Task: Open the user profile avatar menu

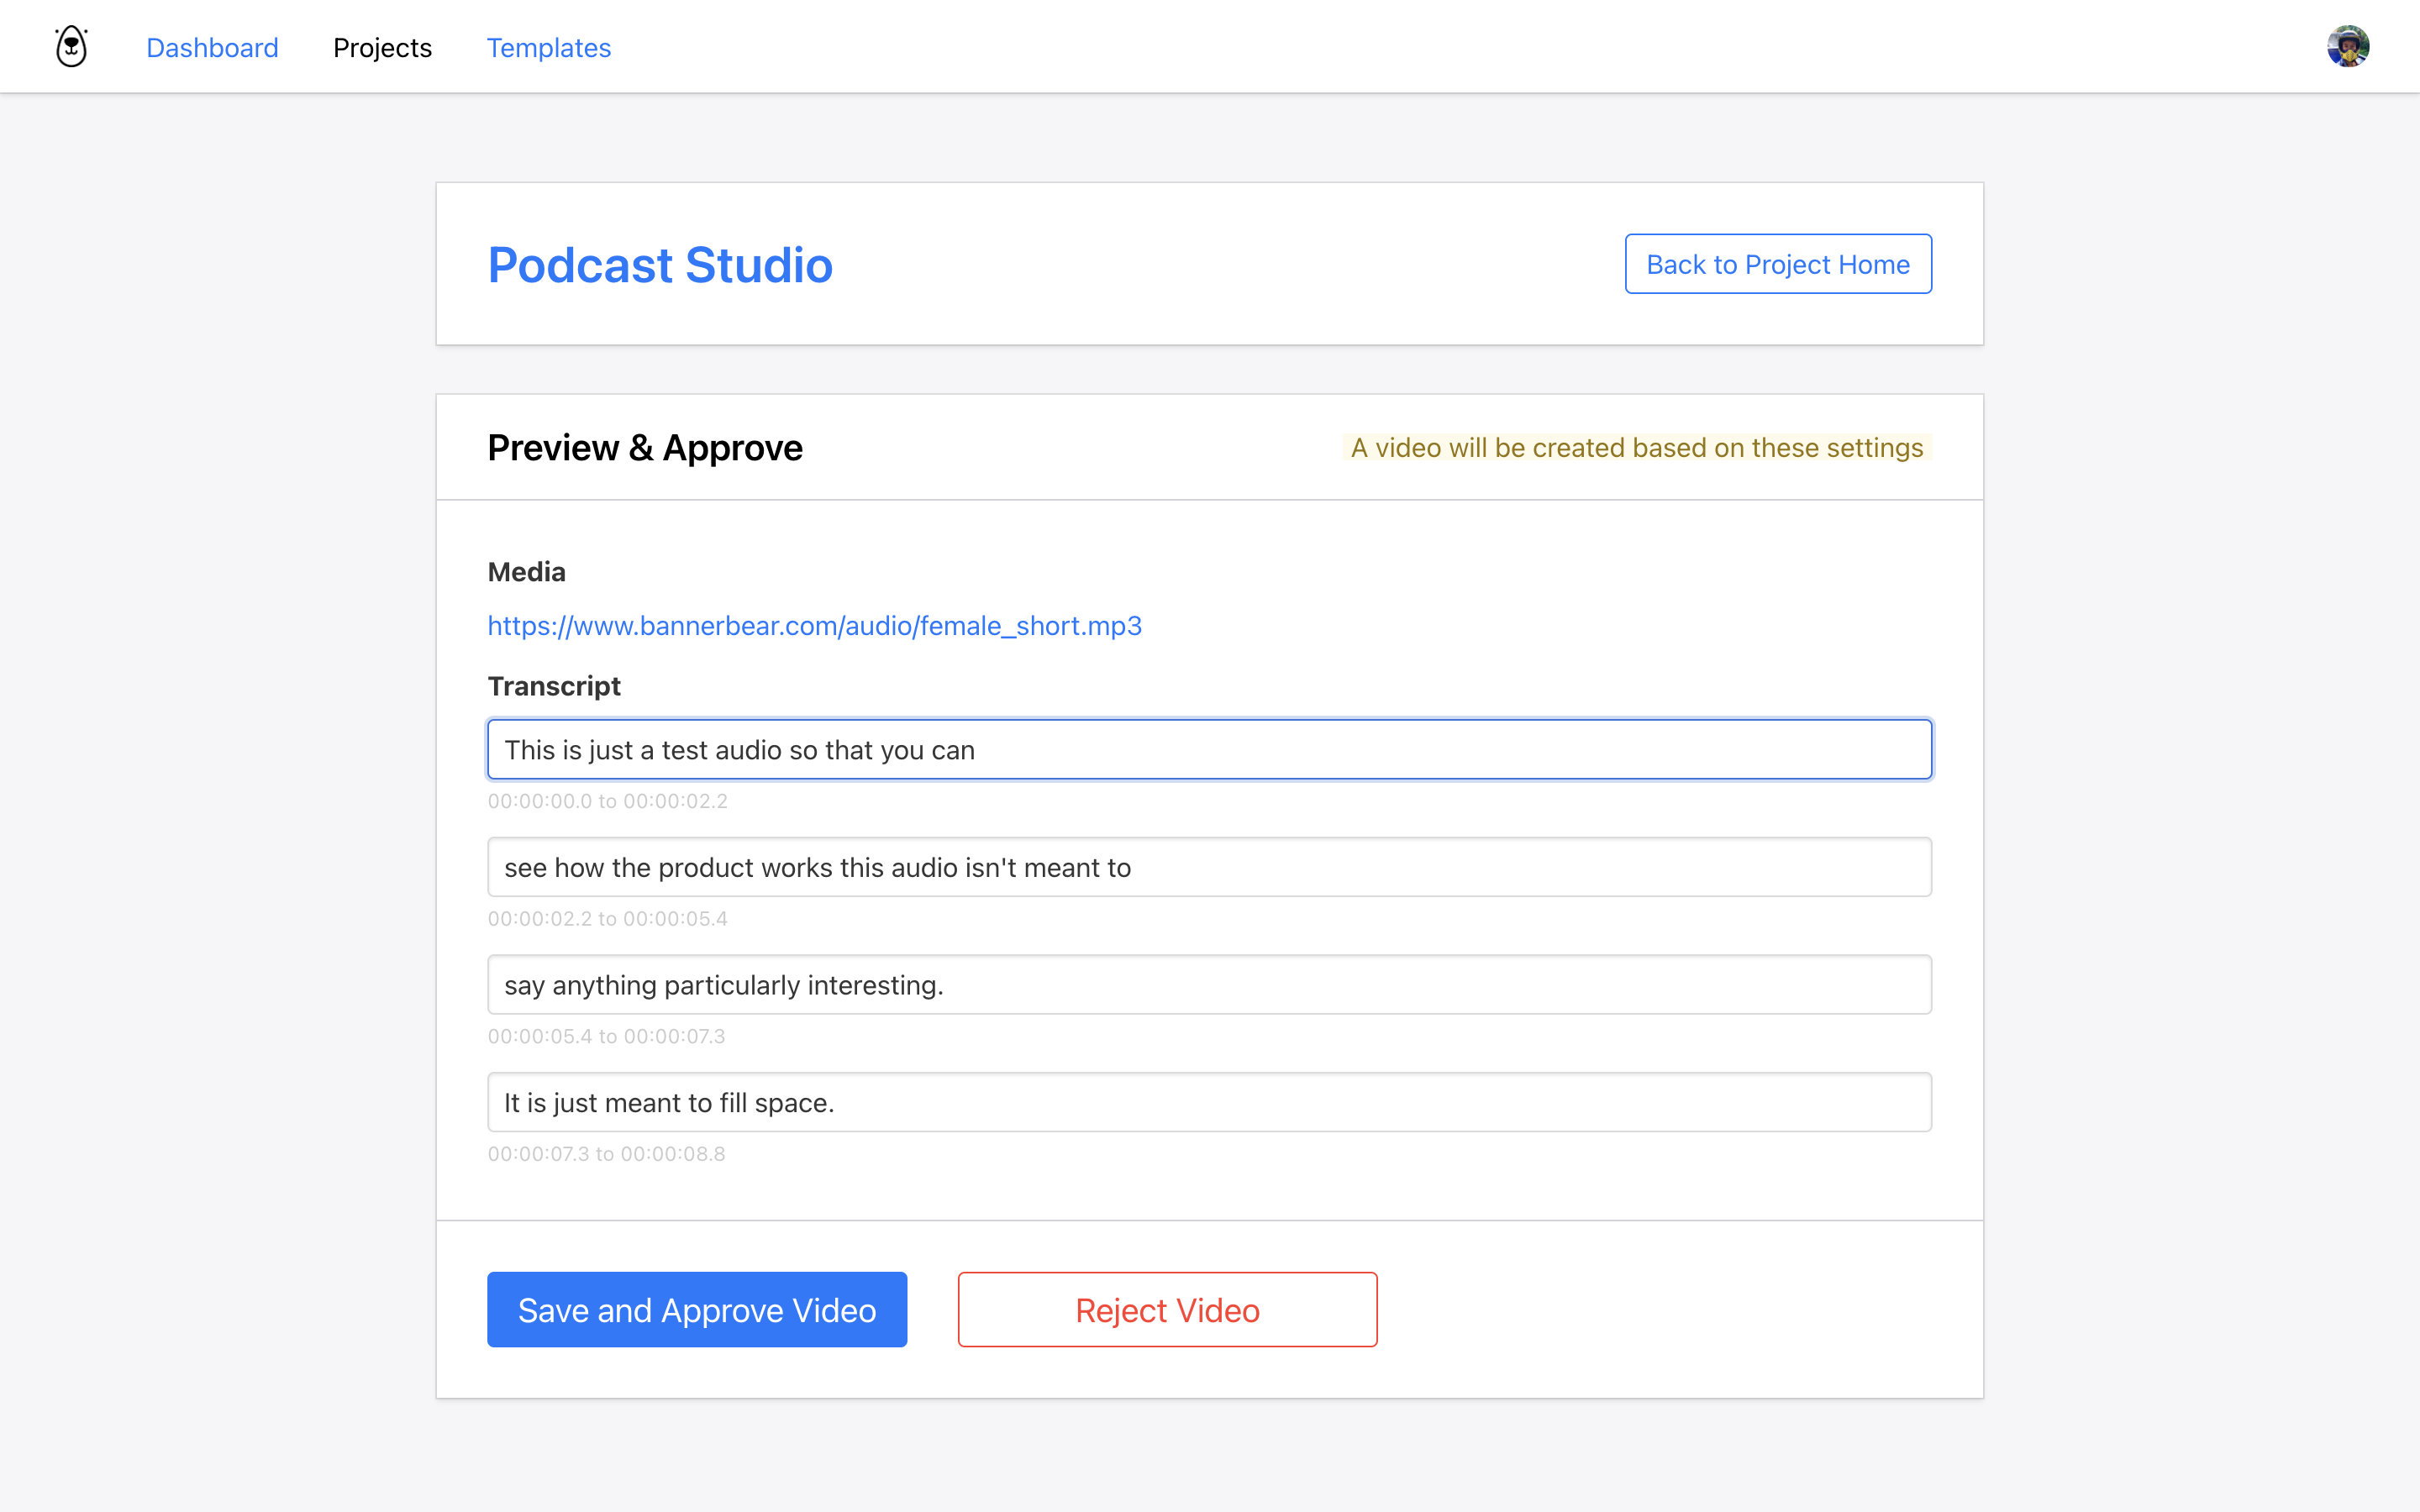Action: 2347,47
